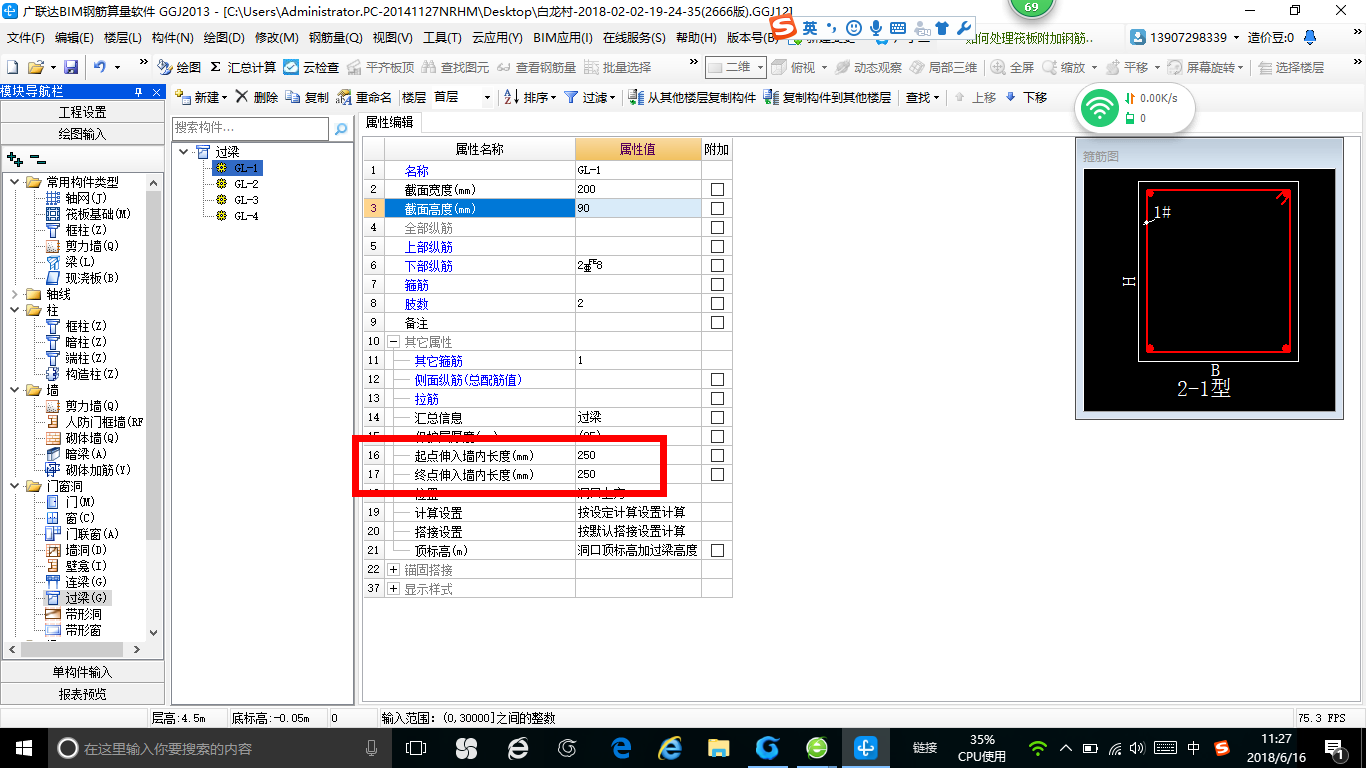Run 汇总计算 summary calculation

(x=243, y=67)
